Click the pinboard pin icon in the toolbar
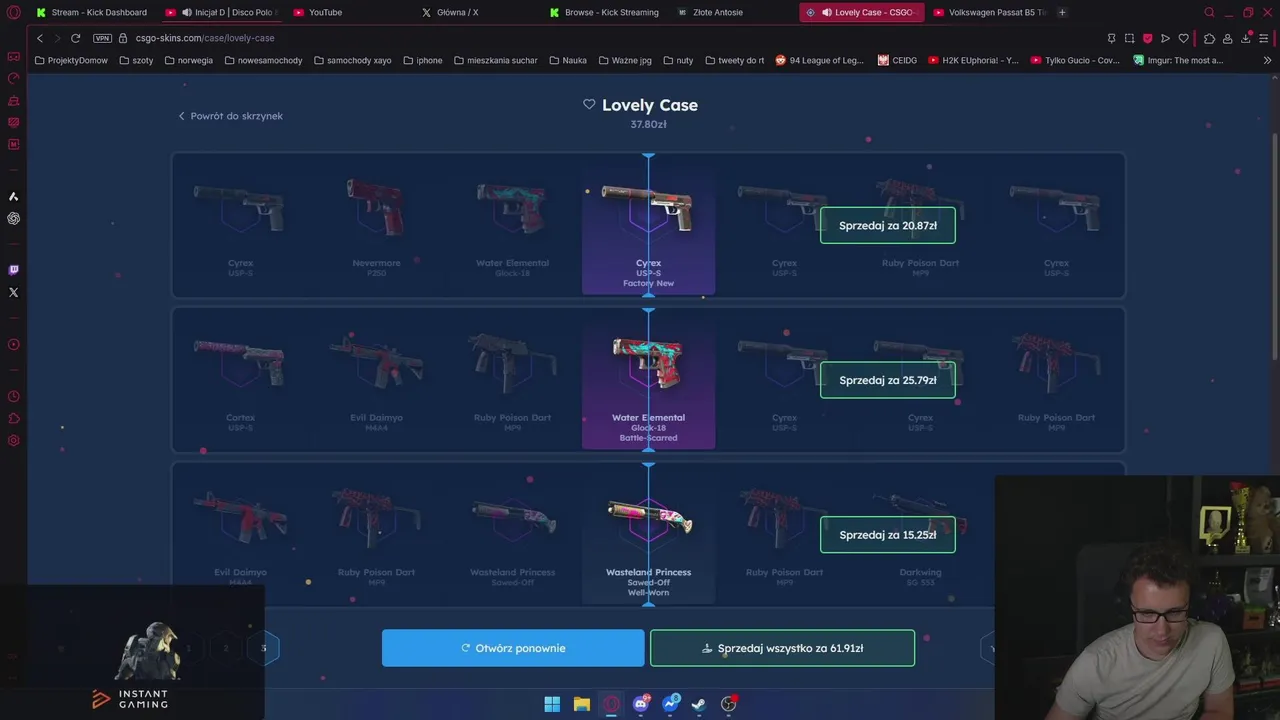 [x=1111, y=38]
